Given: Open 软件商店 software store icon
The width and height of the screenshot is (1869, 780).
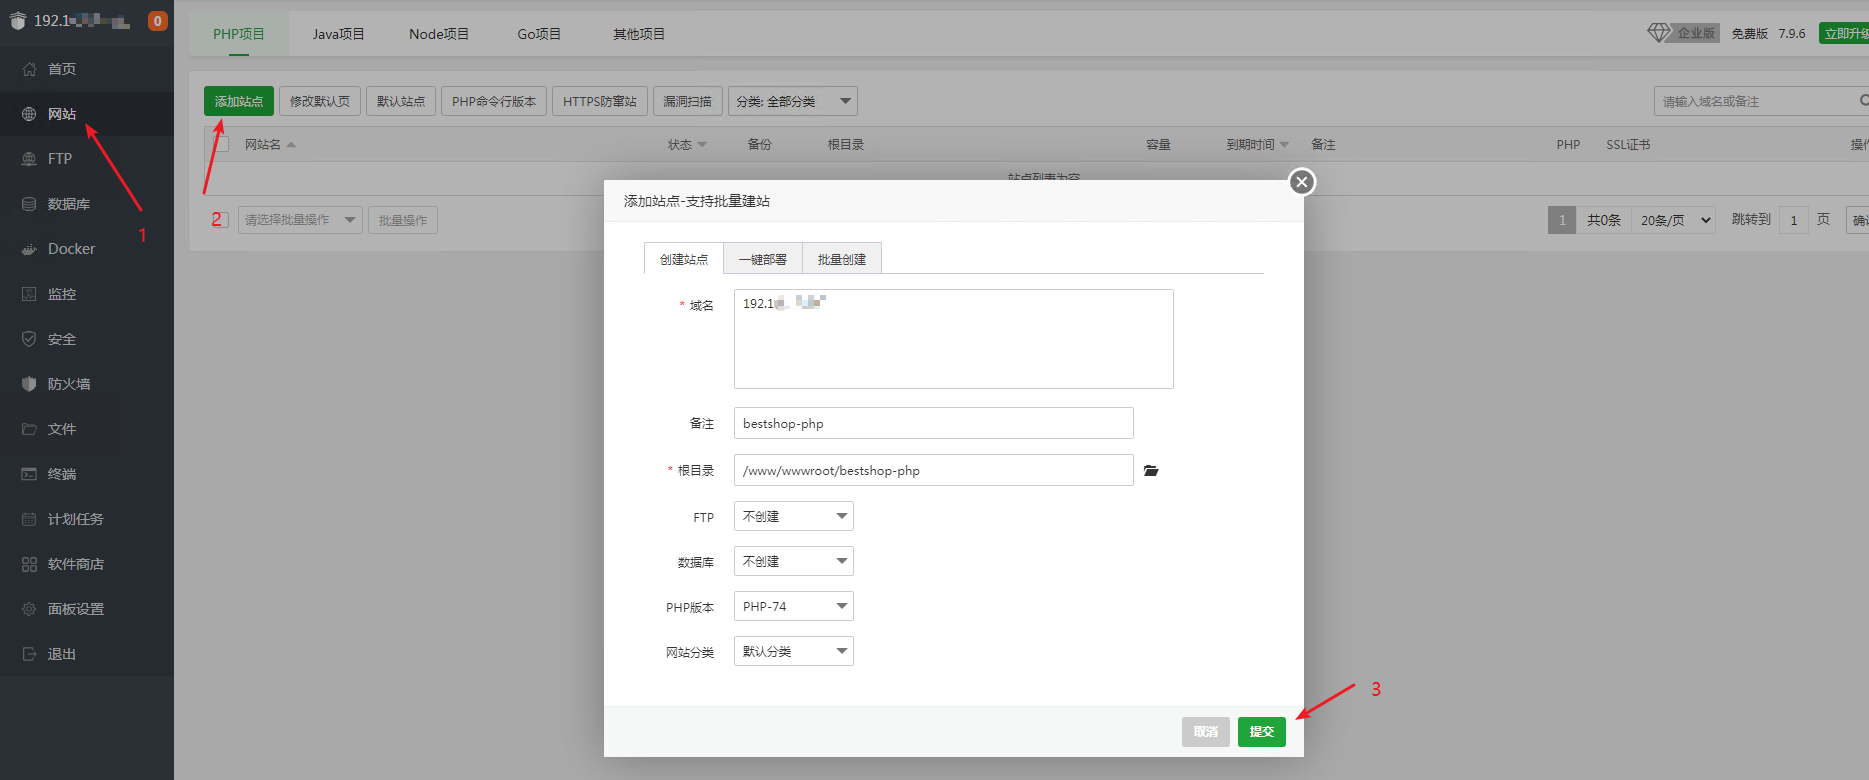Looking at the screenshot, I should point(29,564).
